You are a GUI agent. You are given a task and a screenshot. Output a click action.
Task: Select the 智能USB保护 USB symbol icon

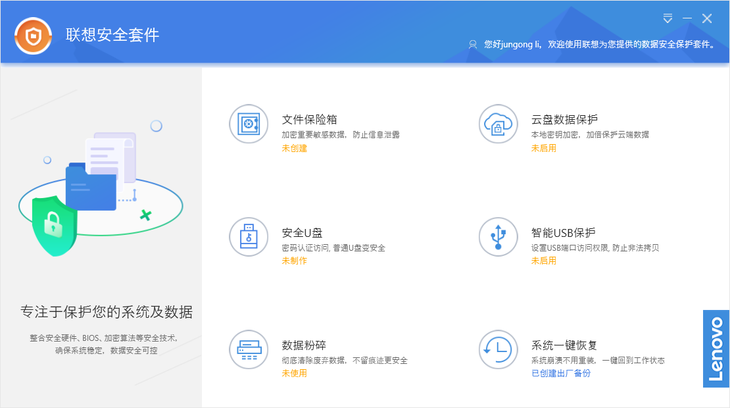[498, 237]
